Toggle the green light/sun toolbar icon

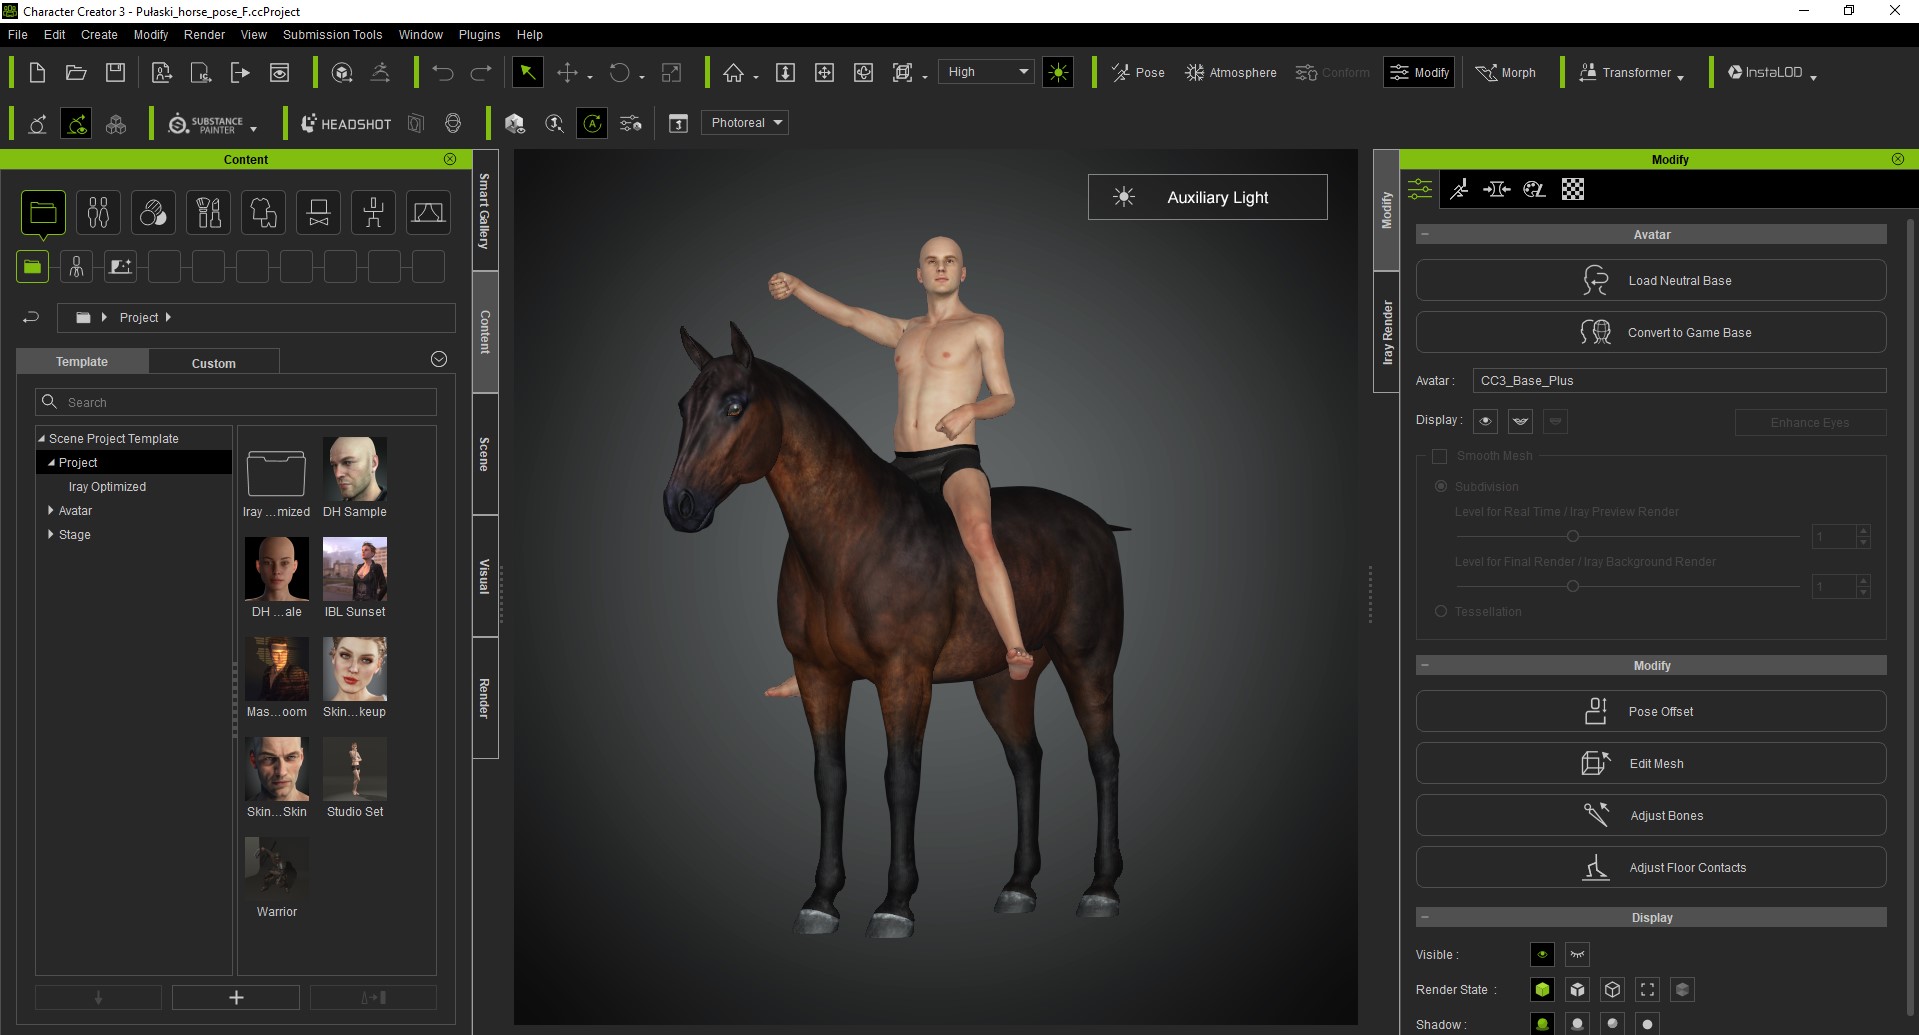tap(1058, 72)
